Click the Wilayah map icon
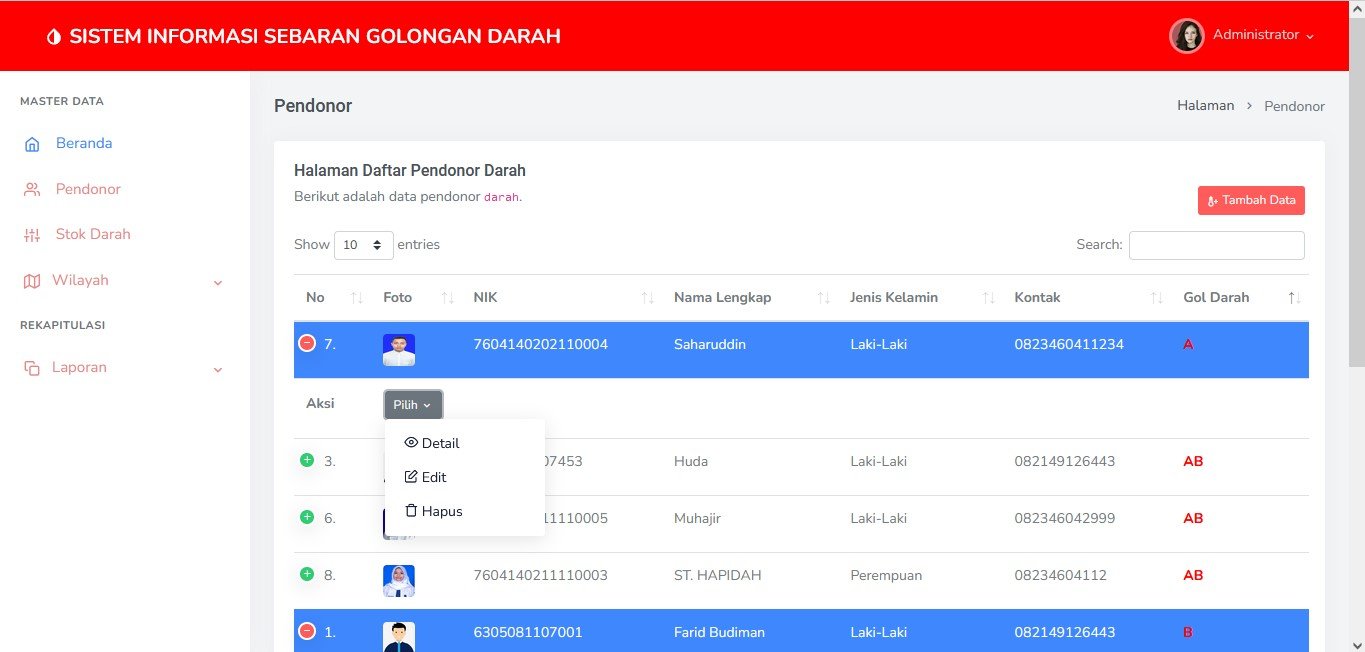The width and height of the screenshot is (1365, 652). pyautogui.click(x=32, y=281)
